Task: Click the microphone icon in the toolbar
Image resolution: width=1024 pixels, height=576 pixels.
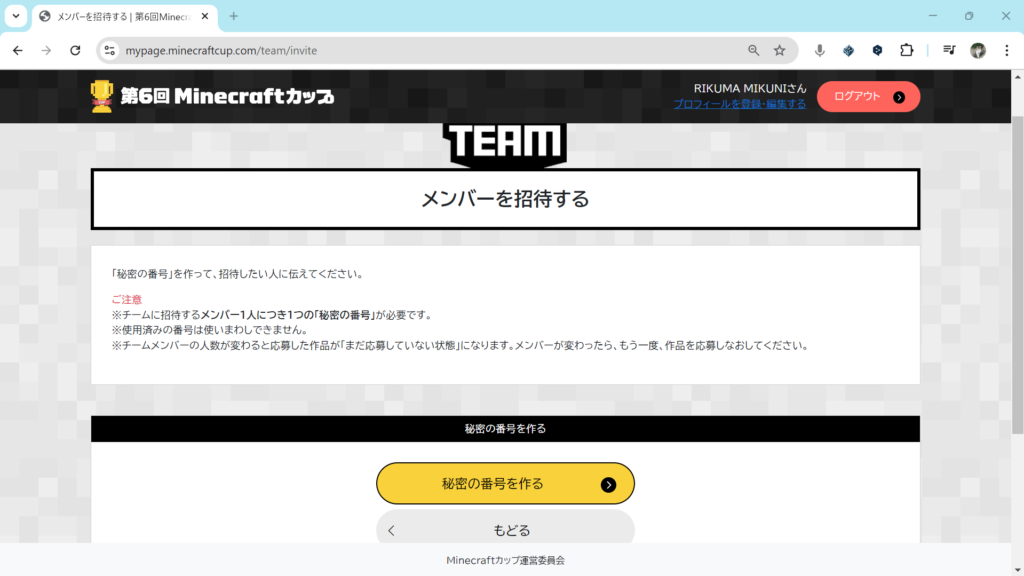Action: (820, 50)
